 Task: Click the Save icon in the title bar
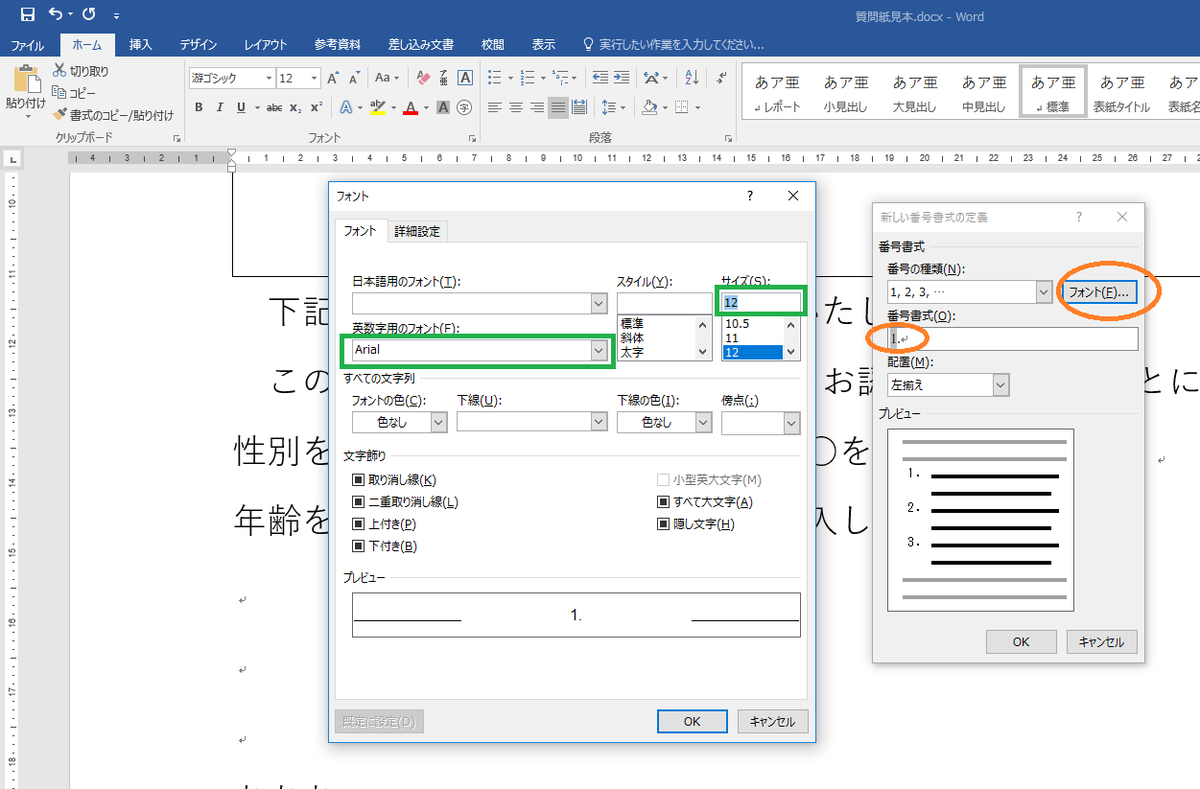tap(28, 15)
